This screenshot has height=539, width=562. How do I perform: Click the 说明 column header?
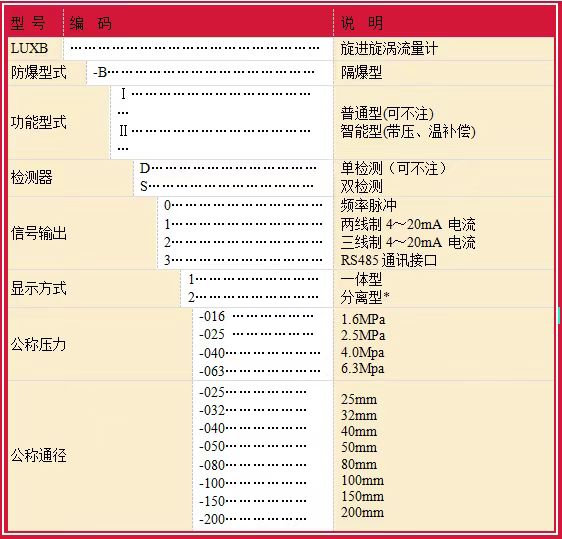click(362, 23)
